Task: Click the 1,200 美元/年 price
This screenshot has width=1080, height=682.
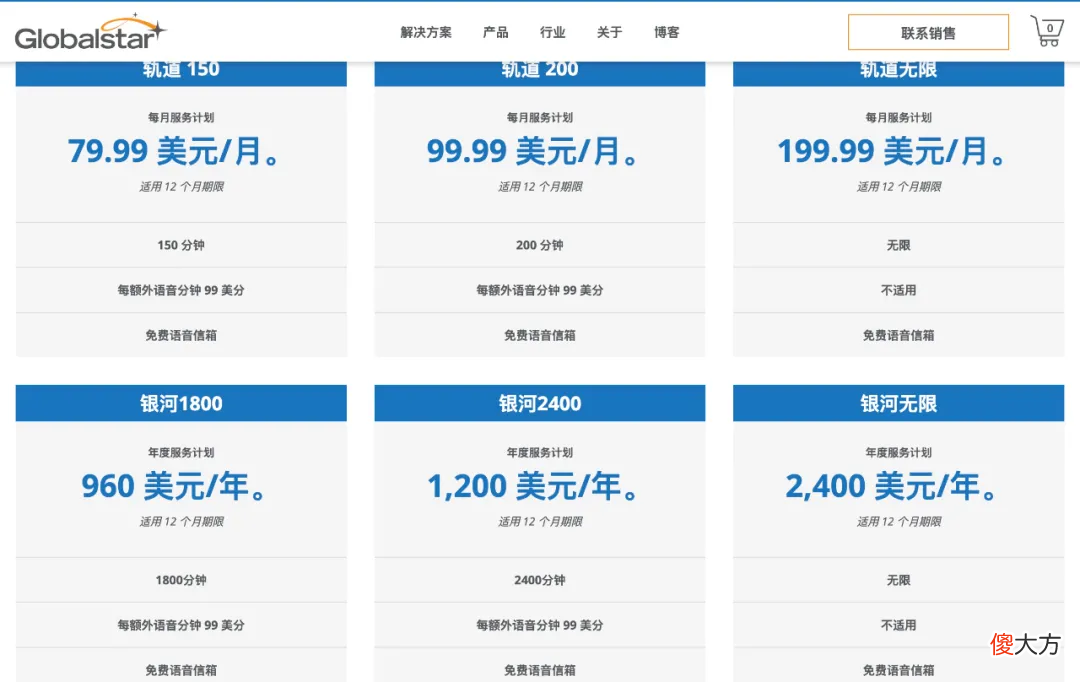Action: (x=532, y=486)
